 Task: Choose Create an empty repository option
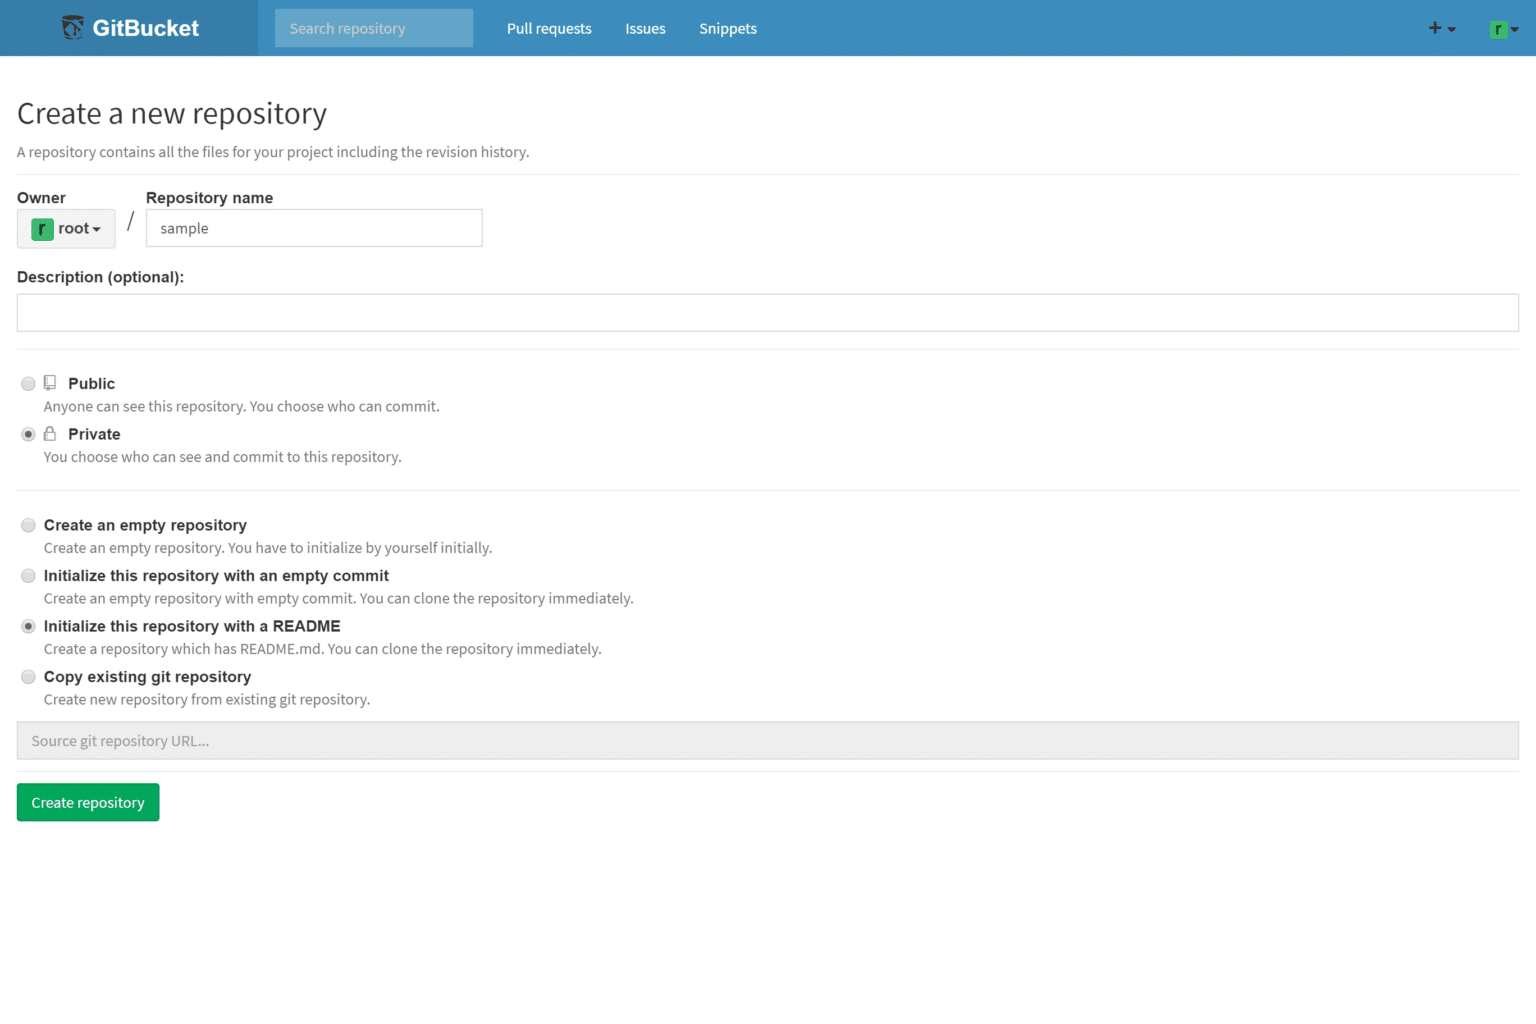click(x=28, y=525)
